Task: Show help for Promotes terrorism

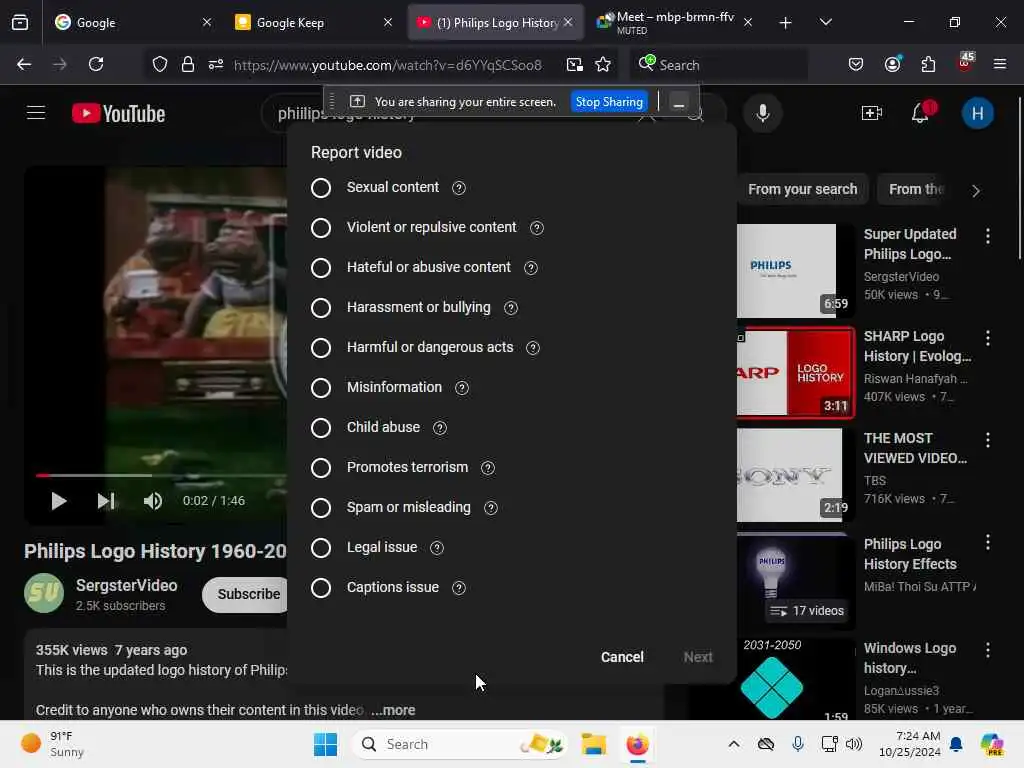Action: pyautogui.click(x=488, y=468)
